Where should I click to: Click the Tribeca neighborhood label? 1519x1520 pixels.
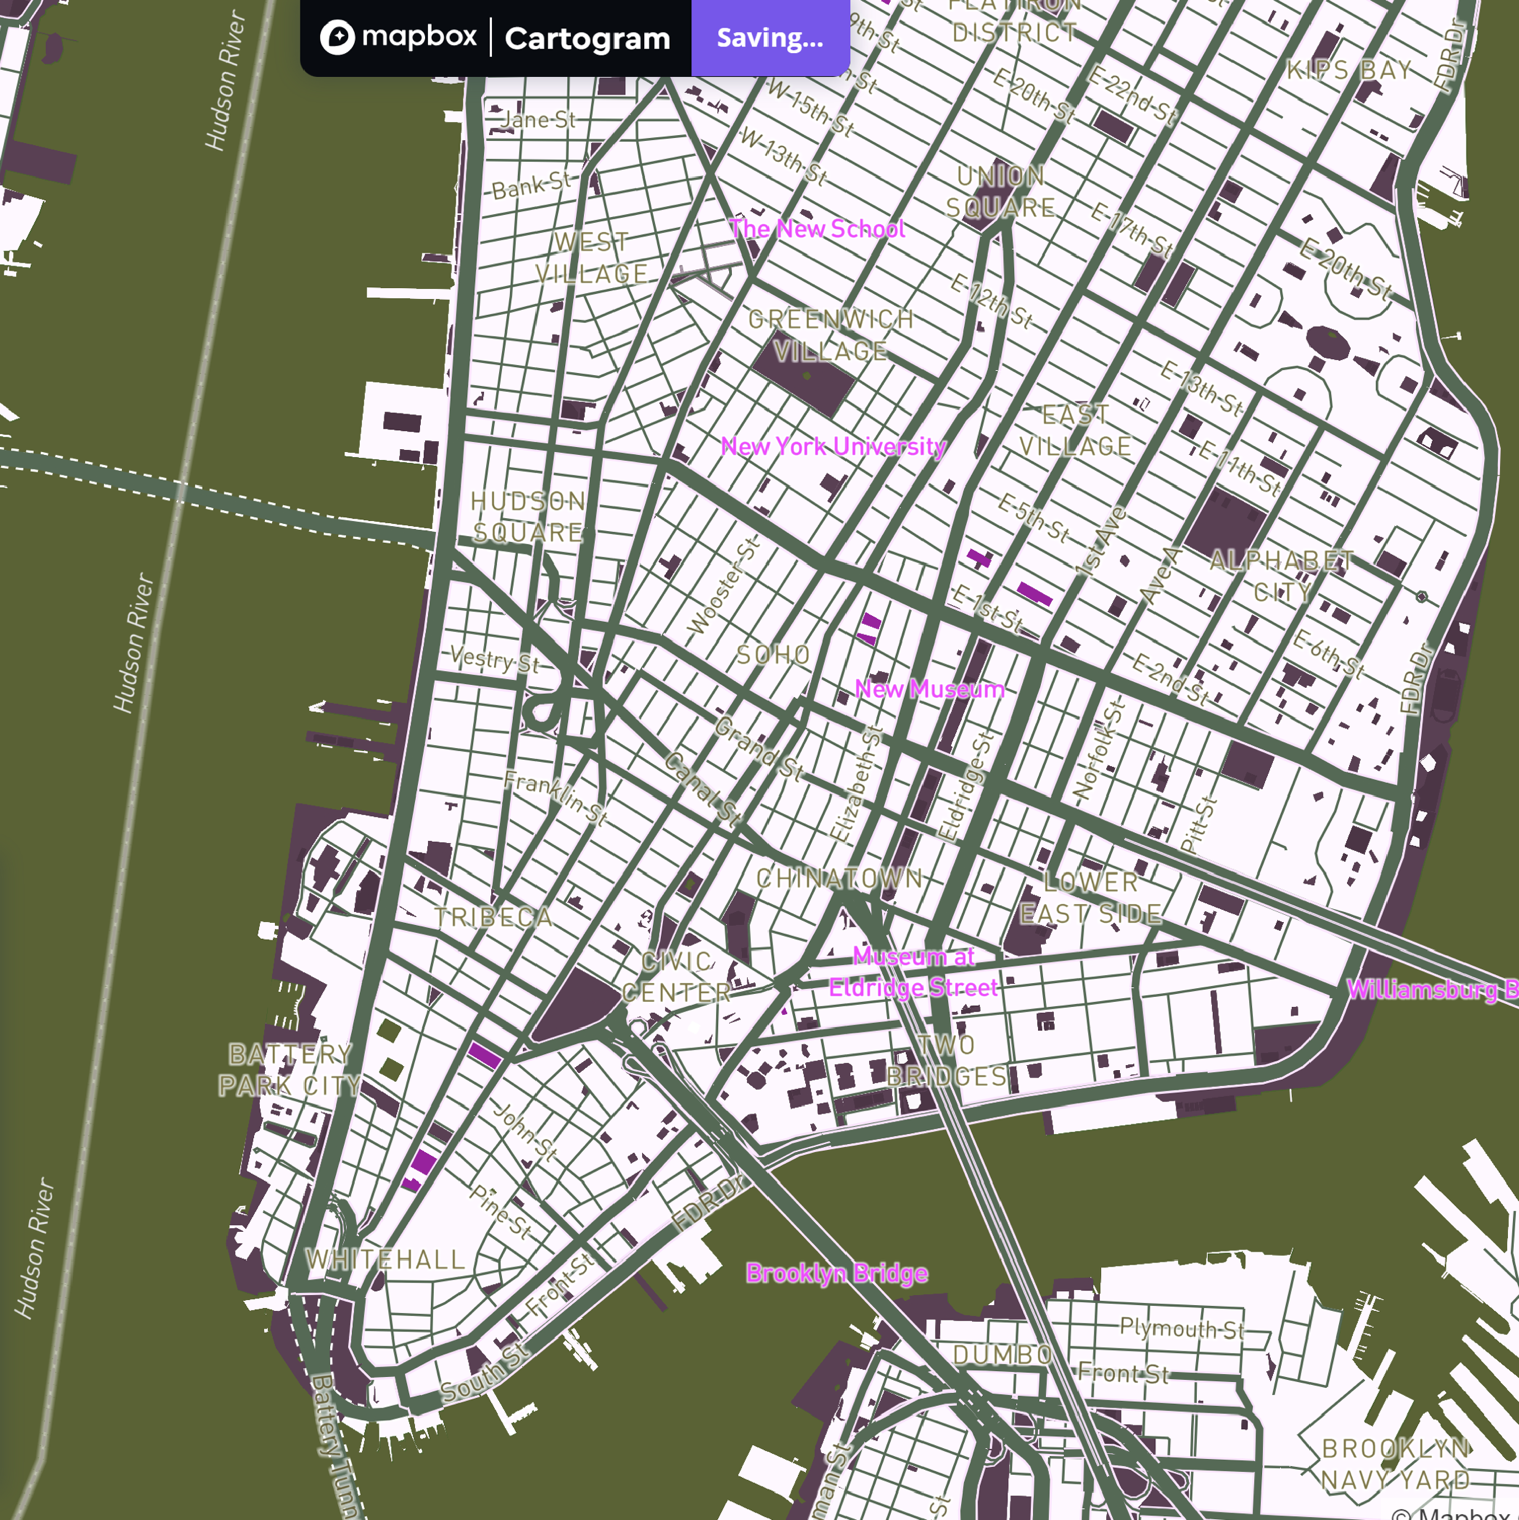(x=493, y=917)
